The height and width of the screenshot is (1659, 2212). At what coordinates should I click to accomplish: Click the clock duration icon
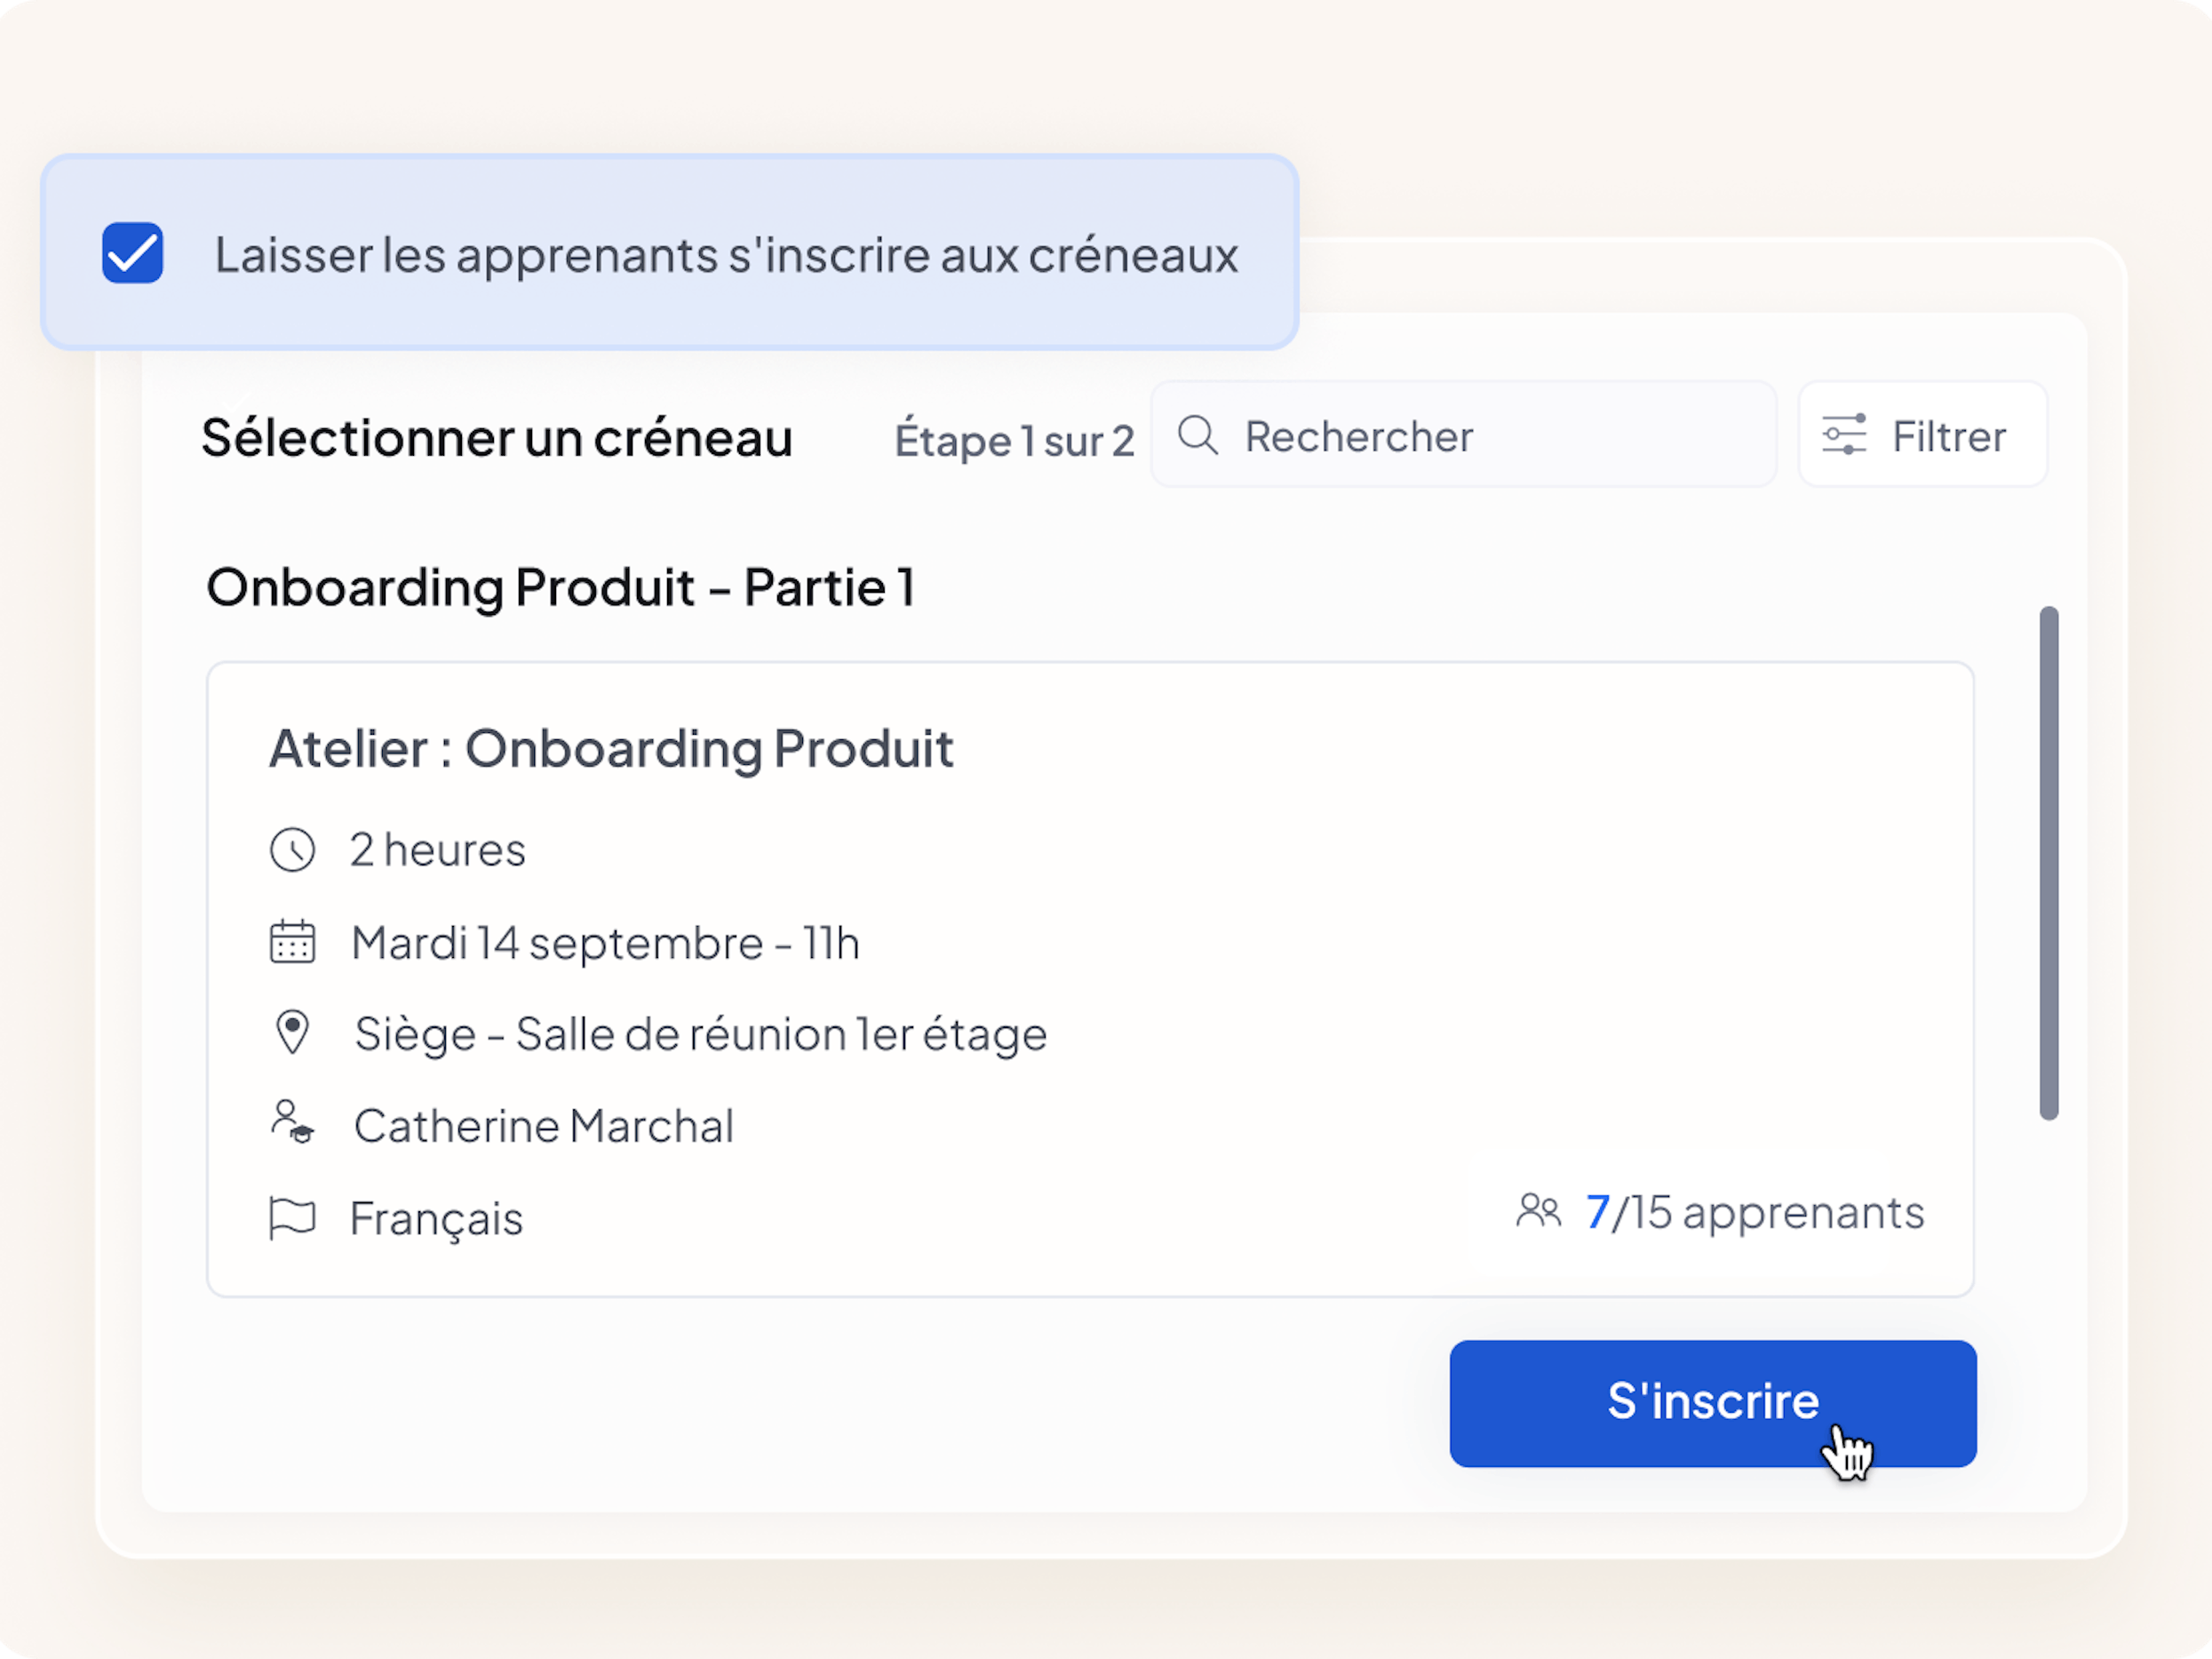click(x=292, y=850)
